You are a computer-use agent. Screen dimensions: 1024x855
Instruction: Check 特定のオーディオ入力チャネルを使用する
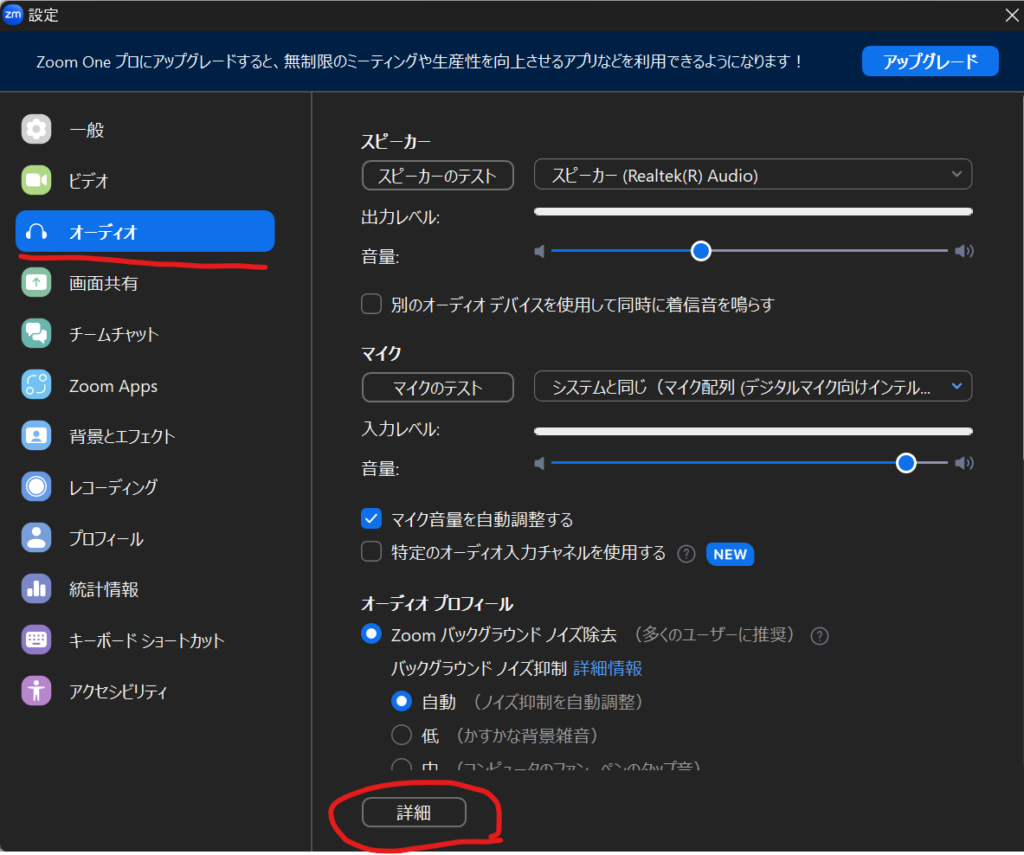tap(372, 552)
